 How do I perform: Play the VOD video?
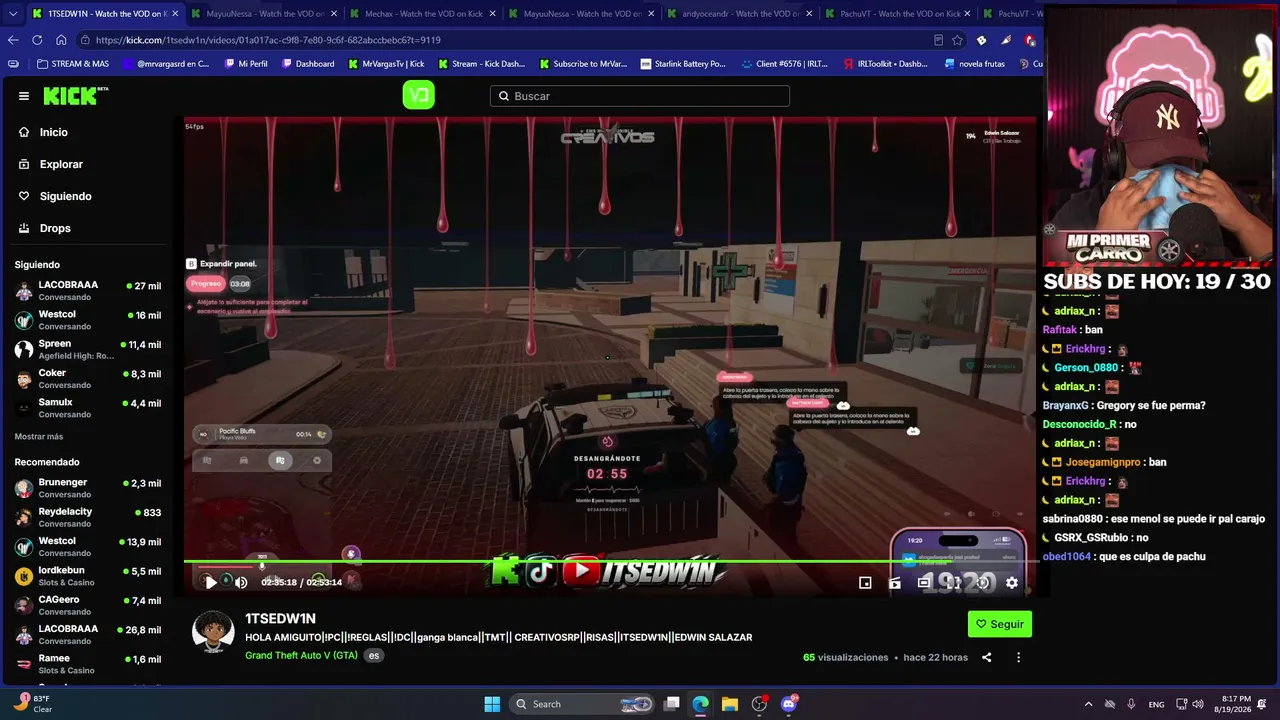click(x=210, y=582)
